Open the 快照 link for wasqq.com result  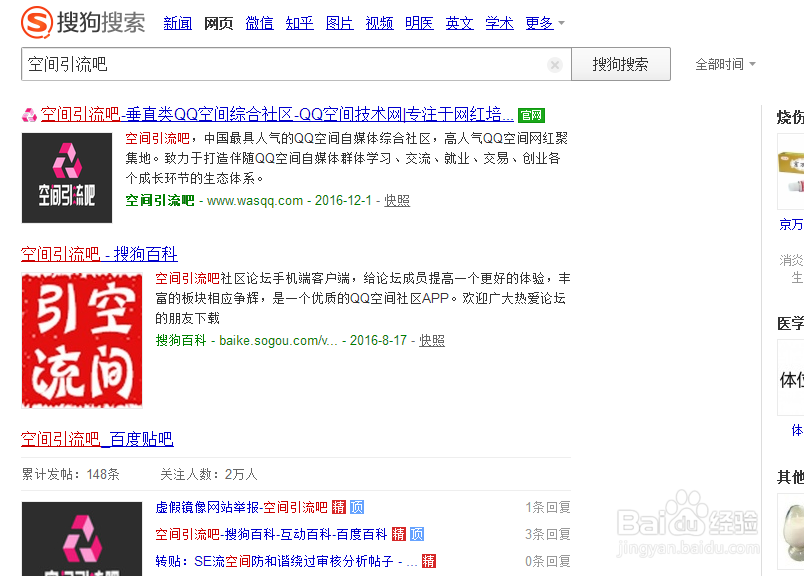pyautogui.click(x=397, y=201)
